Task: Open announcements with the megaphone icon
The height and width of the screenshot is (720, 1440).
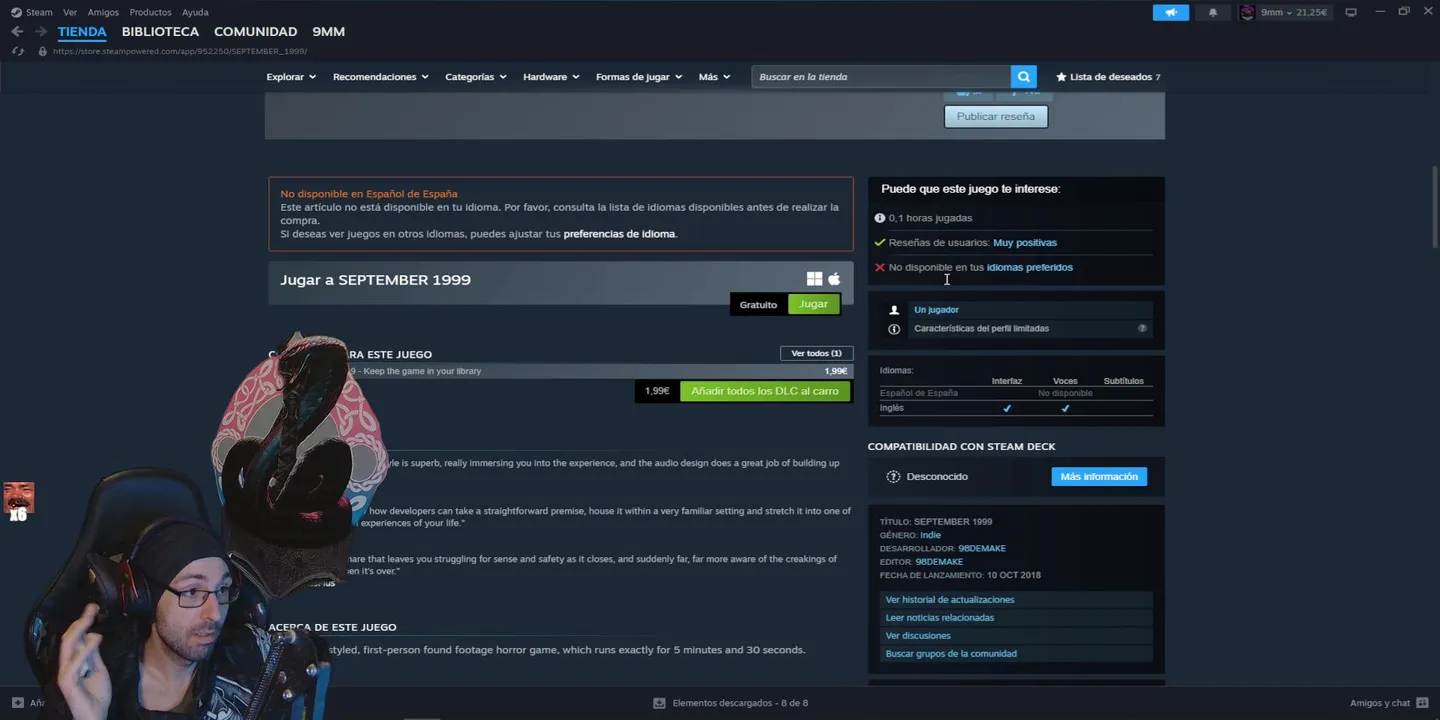Action: [x=1171, y=12]
